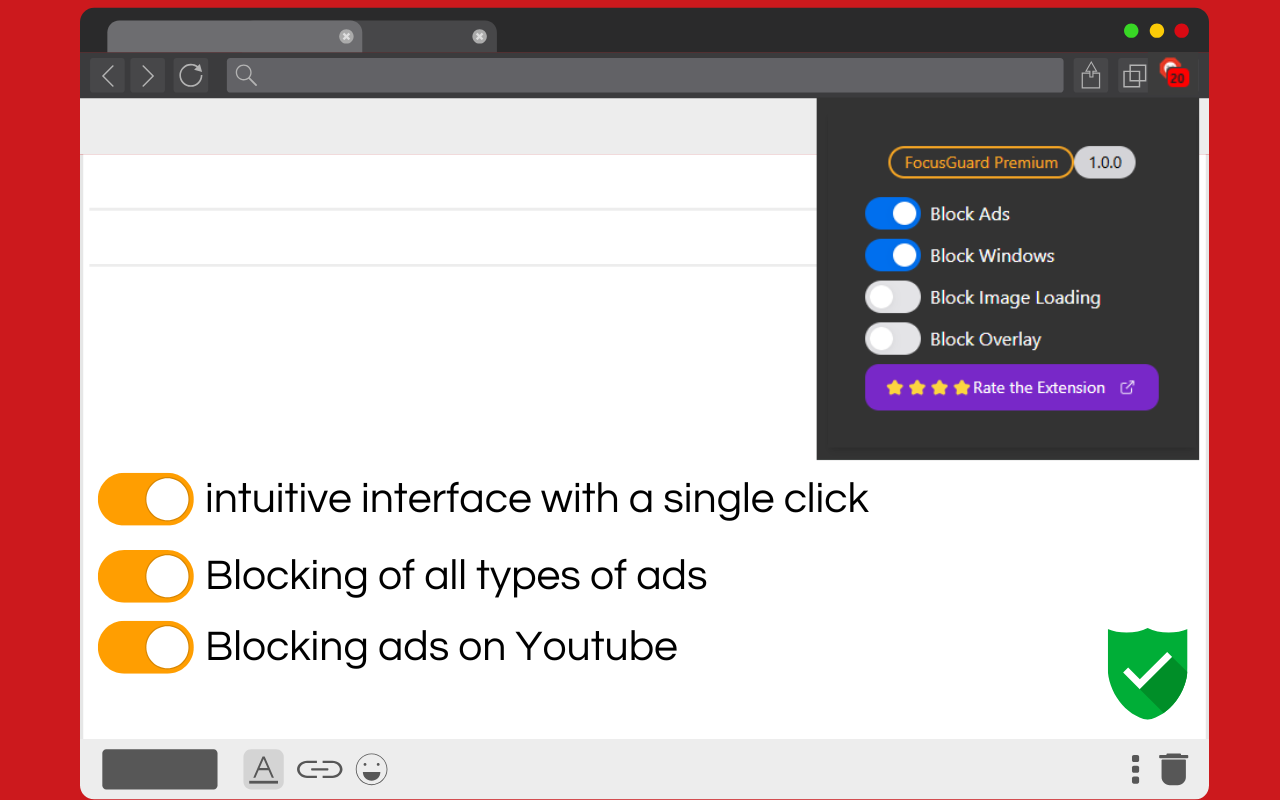Image resolution: width=1280 pixels, height=800 pixels.
Task: Toggle off Blocking ads on Youtube
Action: 145,647
